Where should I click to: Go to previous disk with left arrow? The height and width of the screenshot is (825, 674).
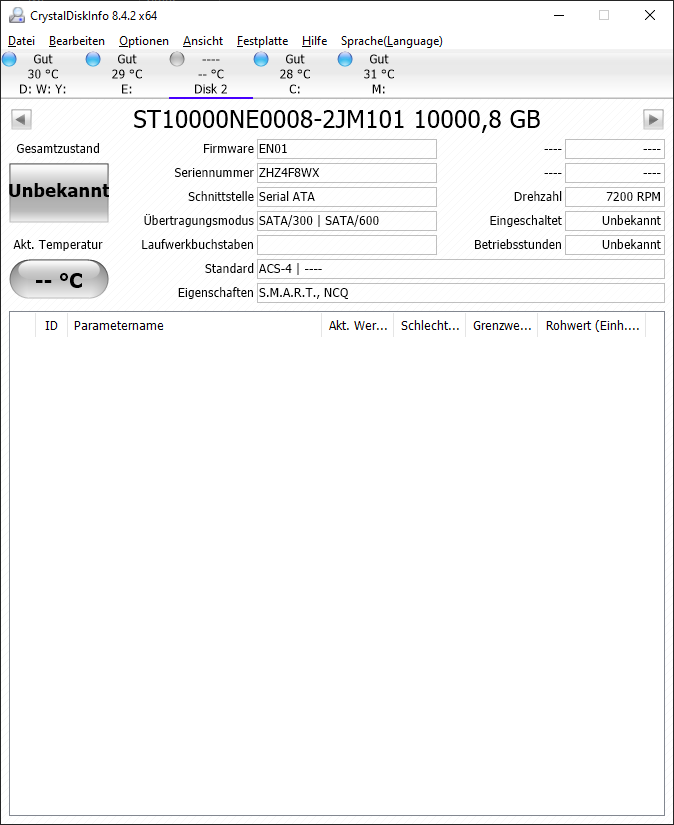coord(21,119)
